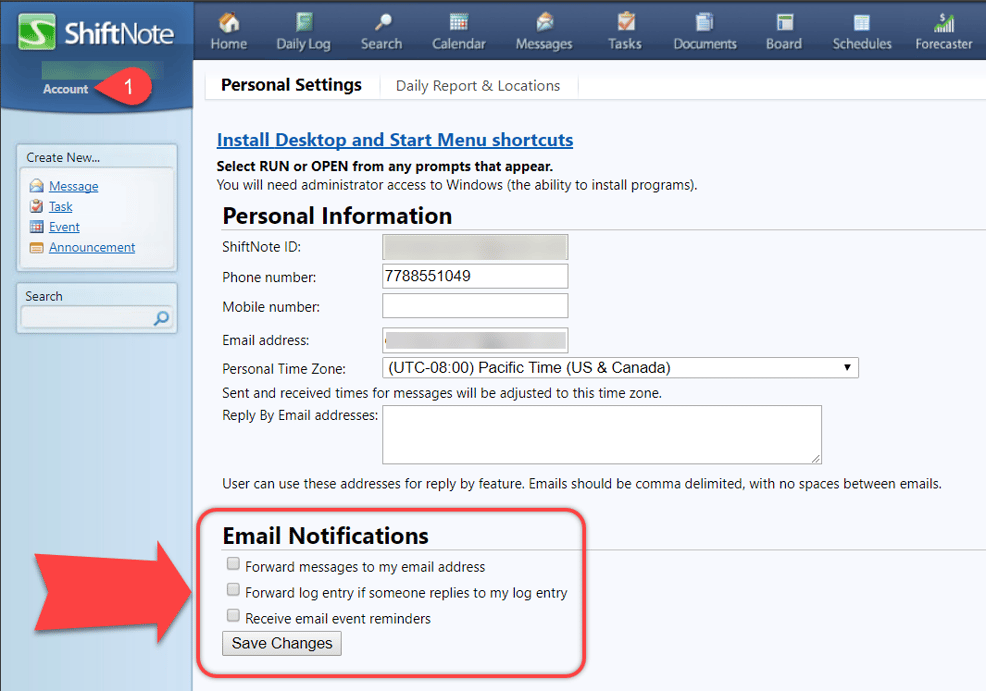
Task: Open the Forecaster chart icon
Action: [943, 23]
